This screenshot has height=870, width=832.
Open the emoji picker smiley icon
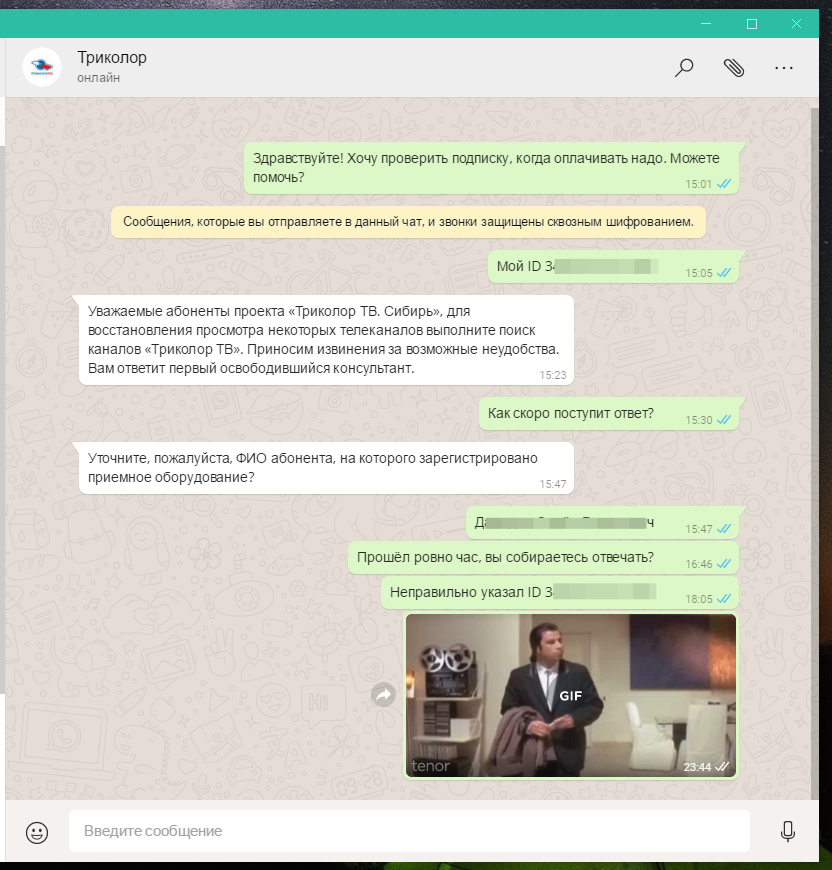(37, 832)
